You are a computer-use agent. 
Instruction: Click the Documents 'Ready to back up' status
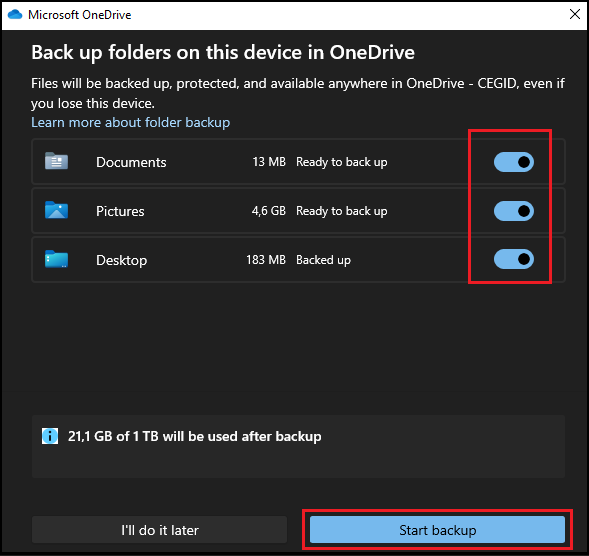(x=341, y=162)
